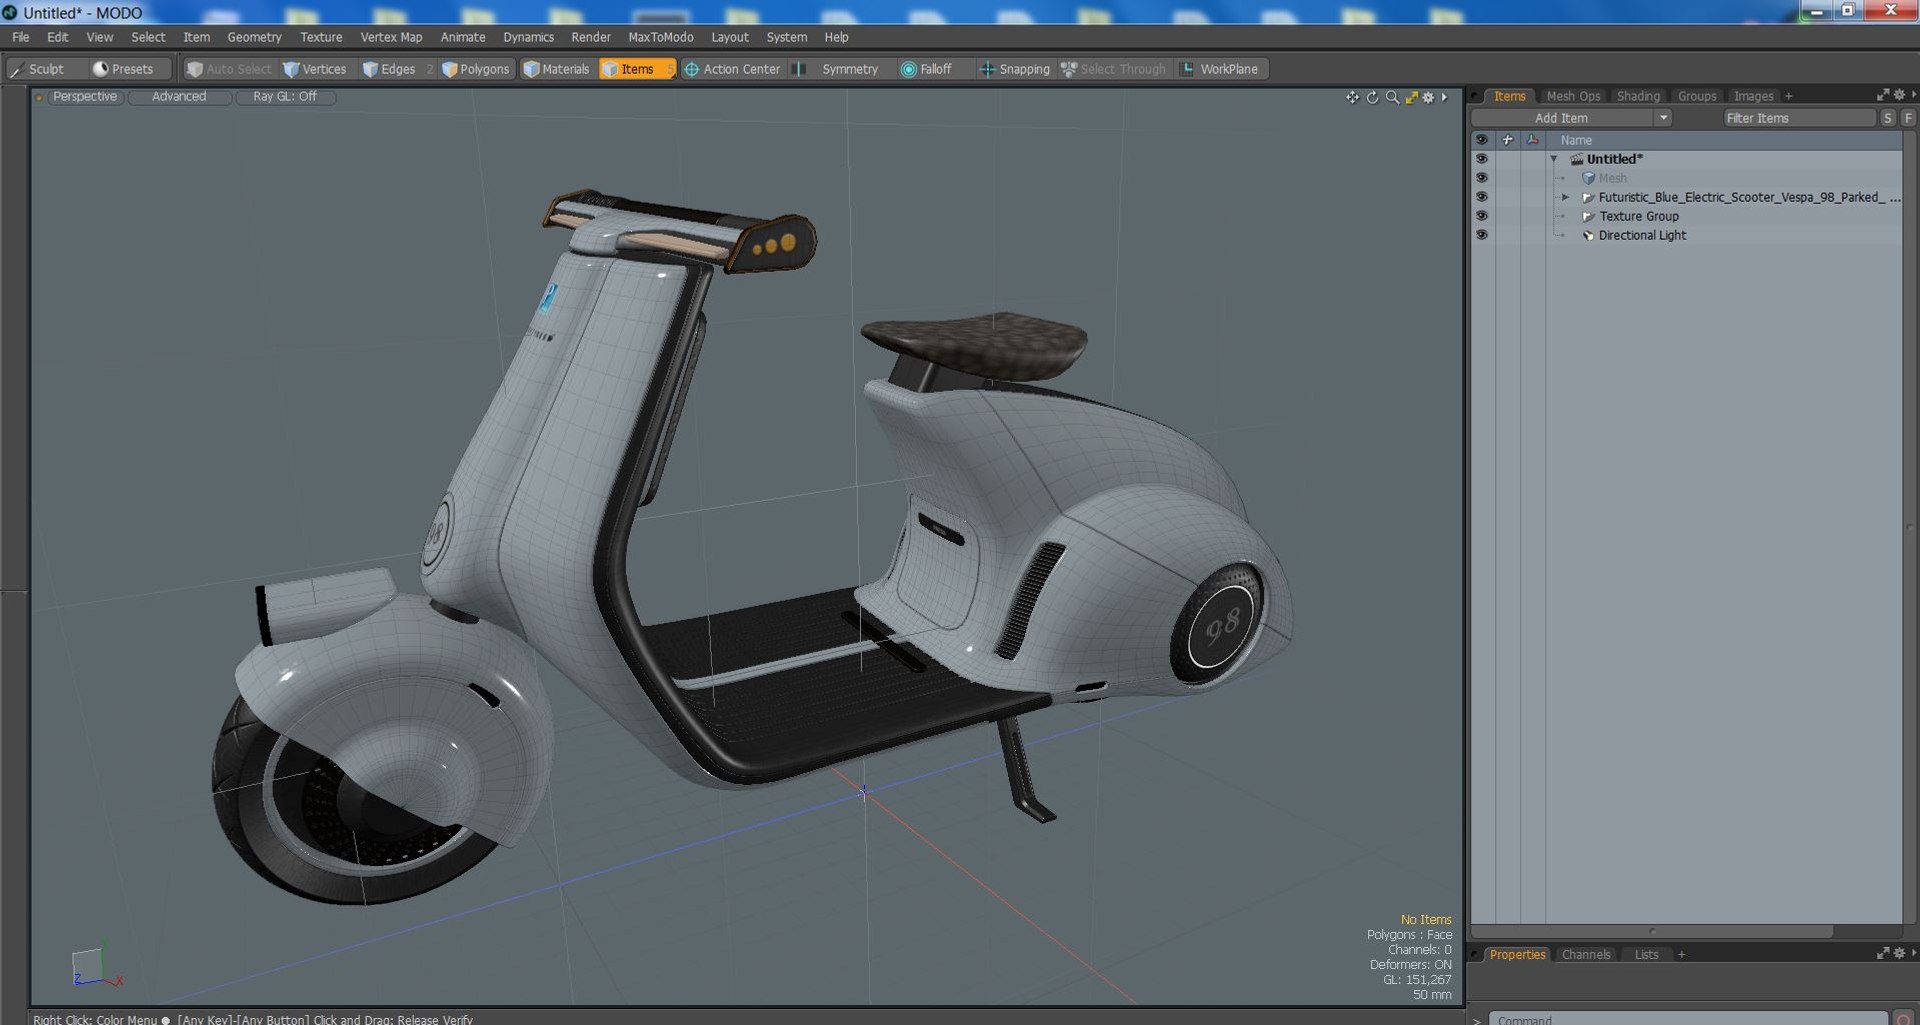Screen dimensions: 1920x1025
Task: Toggle Snapping in the toolbar
Action: pyautogui.click(x=1015, y=69)
